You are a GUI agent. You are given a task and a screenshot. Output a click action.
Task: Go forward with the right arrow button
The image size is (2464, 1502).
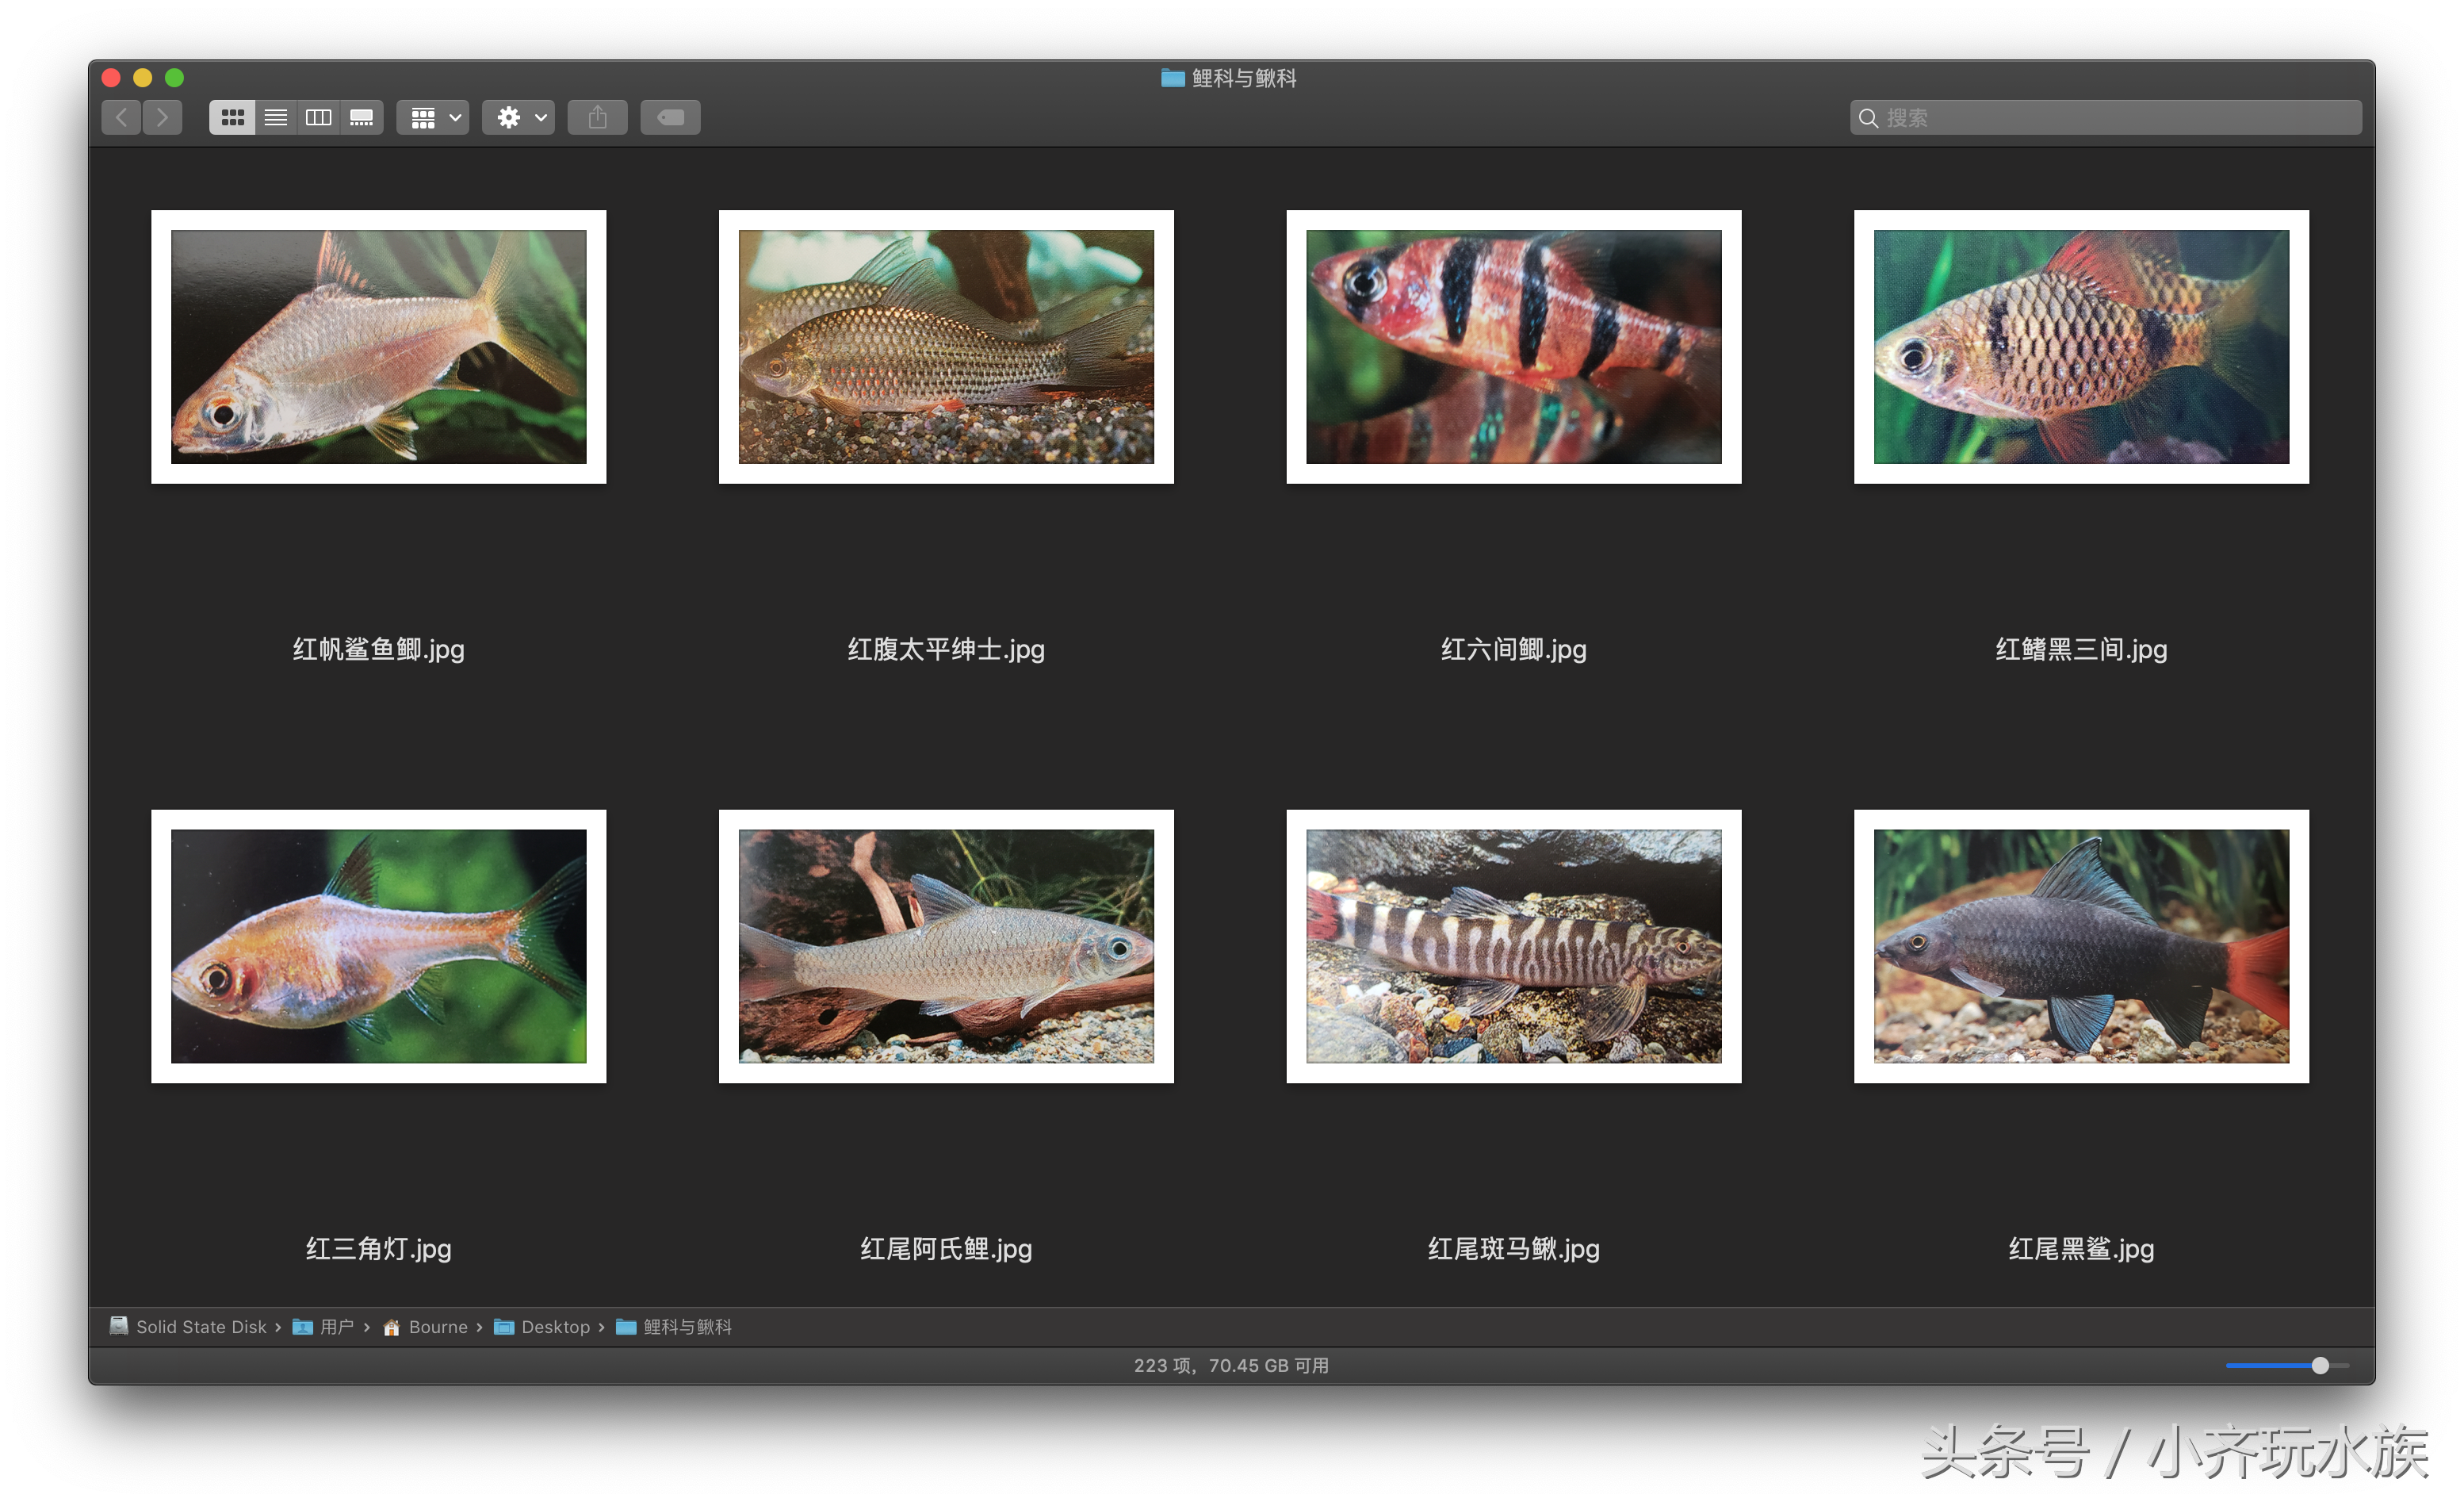pyautogui.click(x=162, y=118)
